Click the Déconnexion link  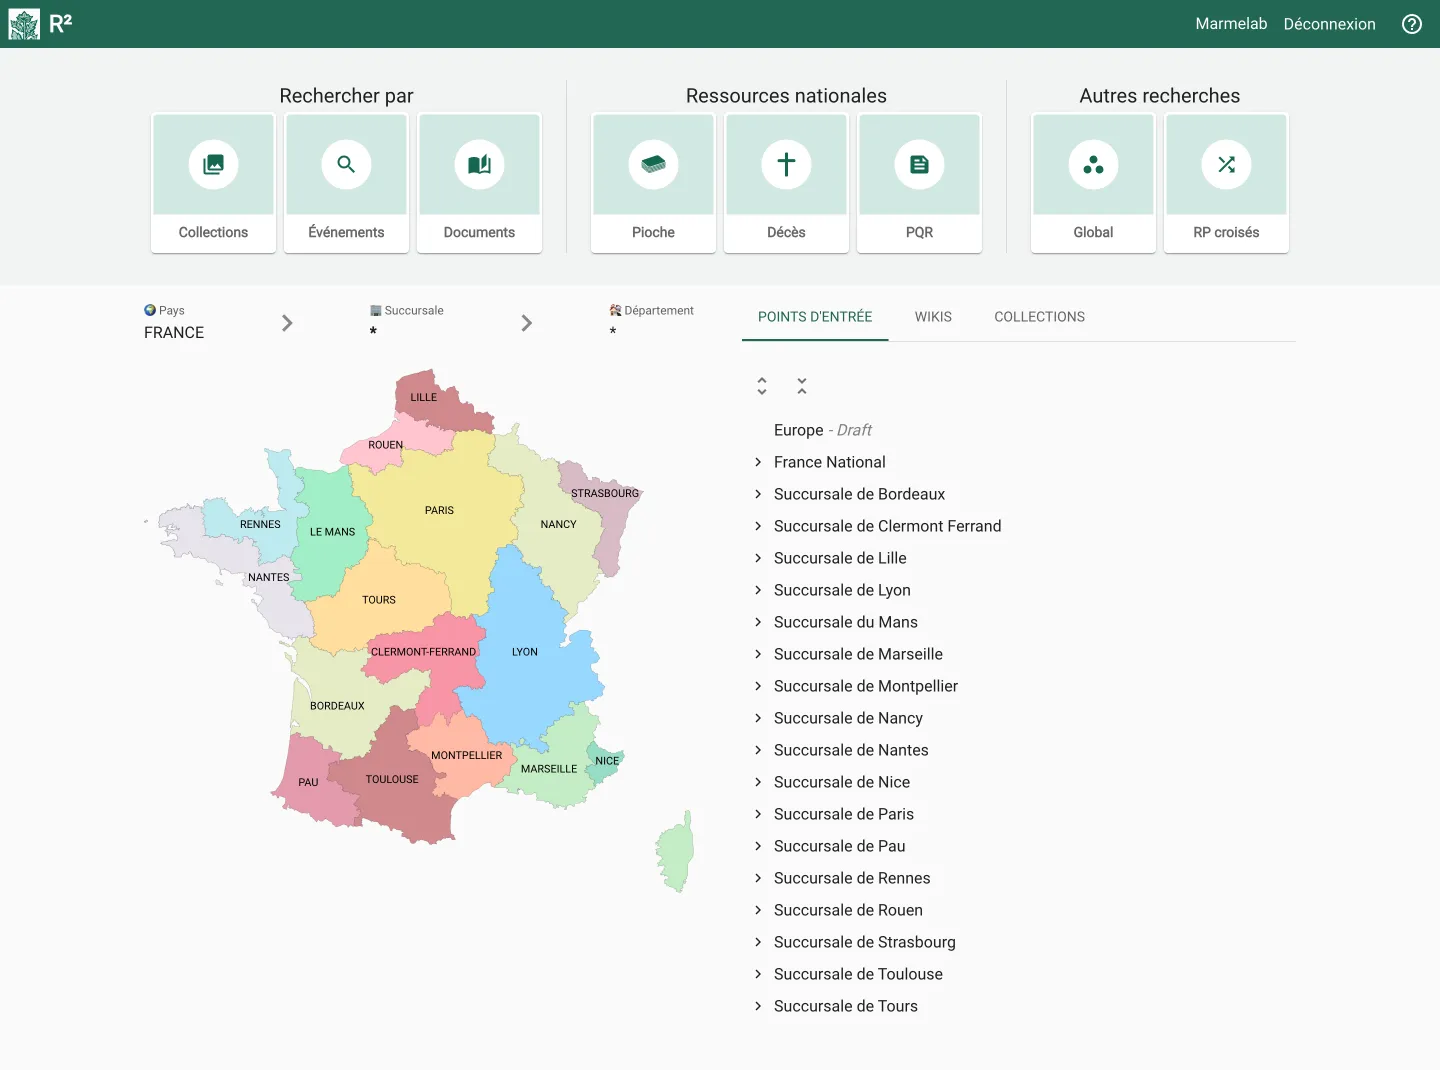click(1329, 23)
